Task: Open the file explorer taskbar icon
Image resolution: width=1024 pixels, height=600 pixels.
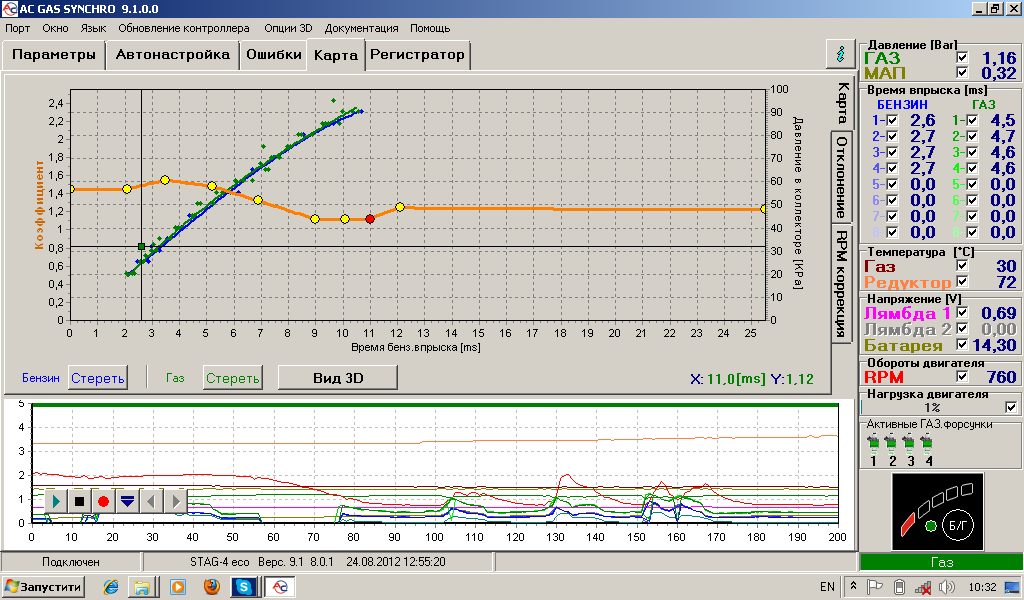Action: (142, 587)
